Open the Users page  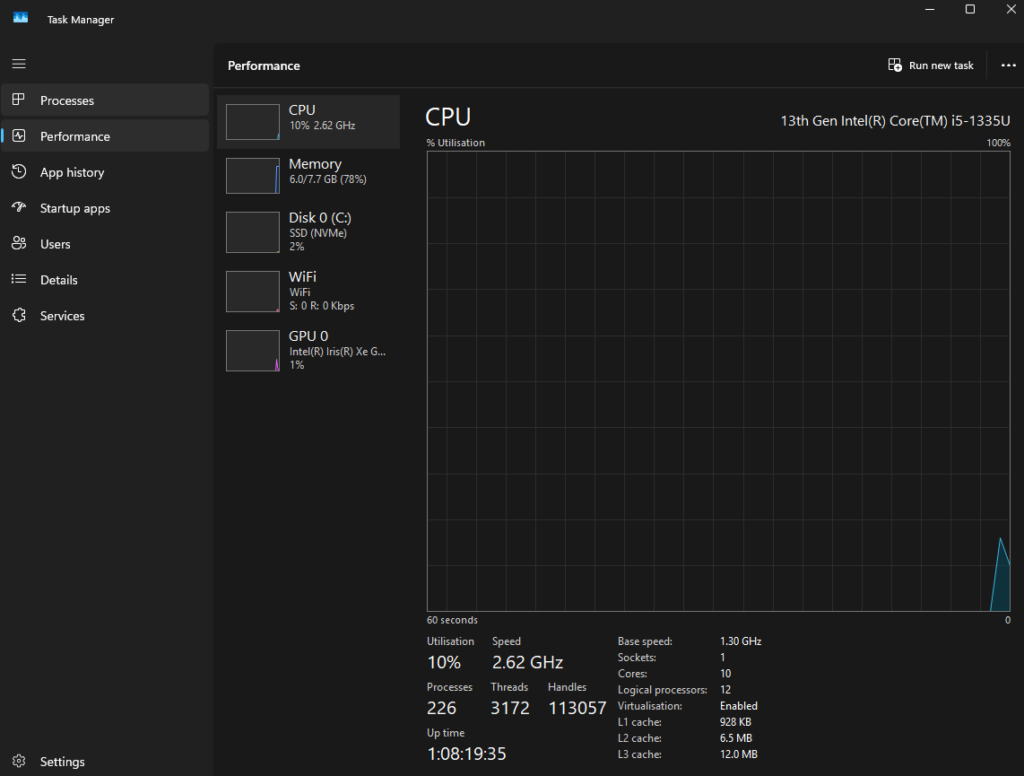(105, 244)
